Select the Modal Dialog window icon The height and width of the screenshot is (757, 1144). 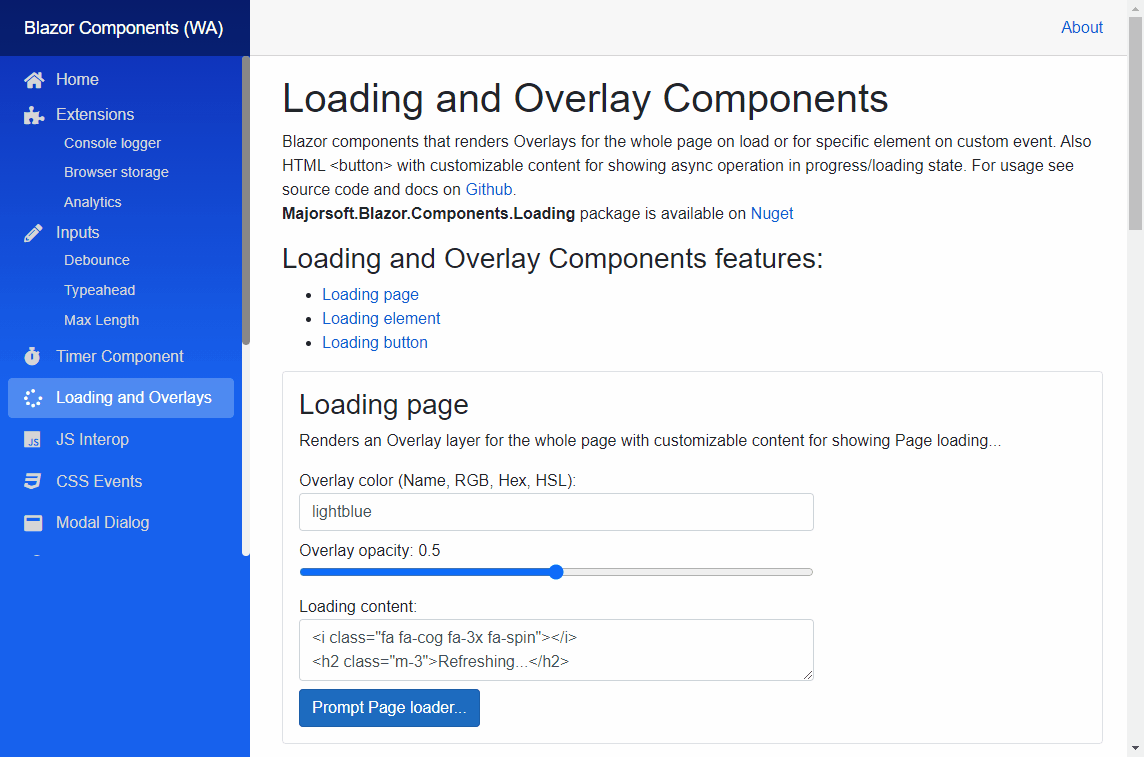34,522
